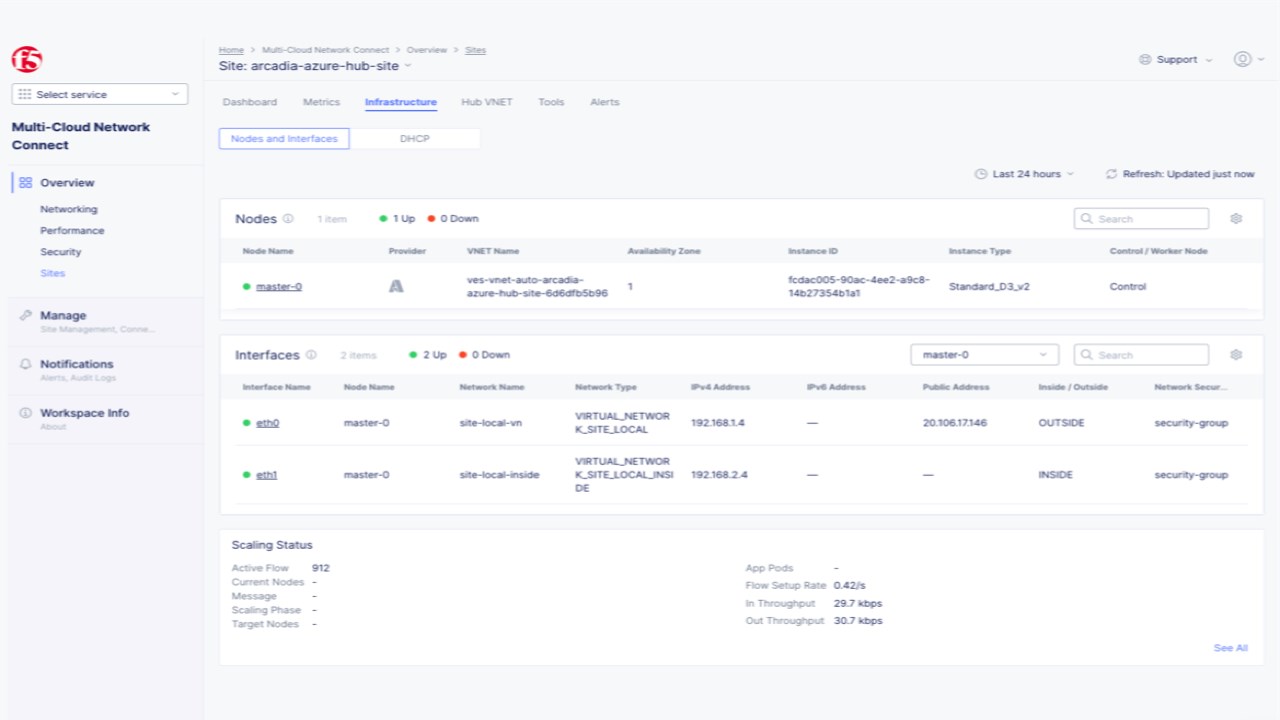This screenshot has width=1280, height=720.
Task: Select the Infrastructure tab
Action: 401,102
